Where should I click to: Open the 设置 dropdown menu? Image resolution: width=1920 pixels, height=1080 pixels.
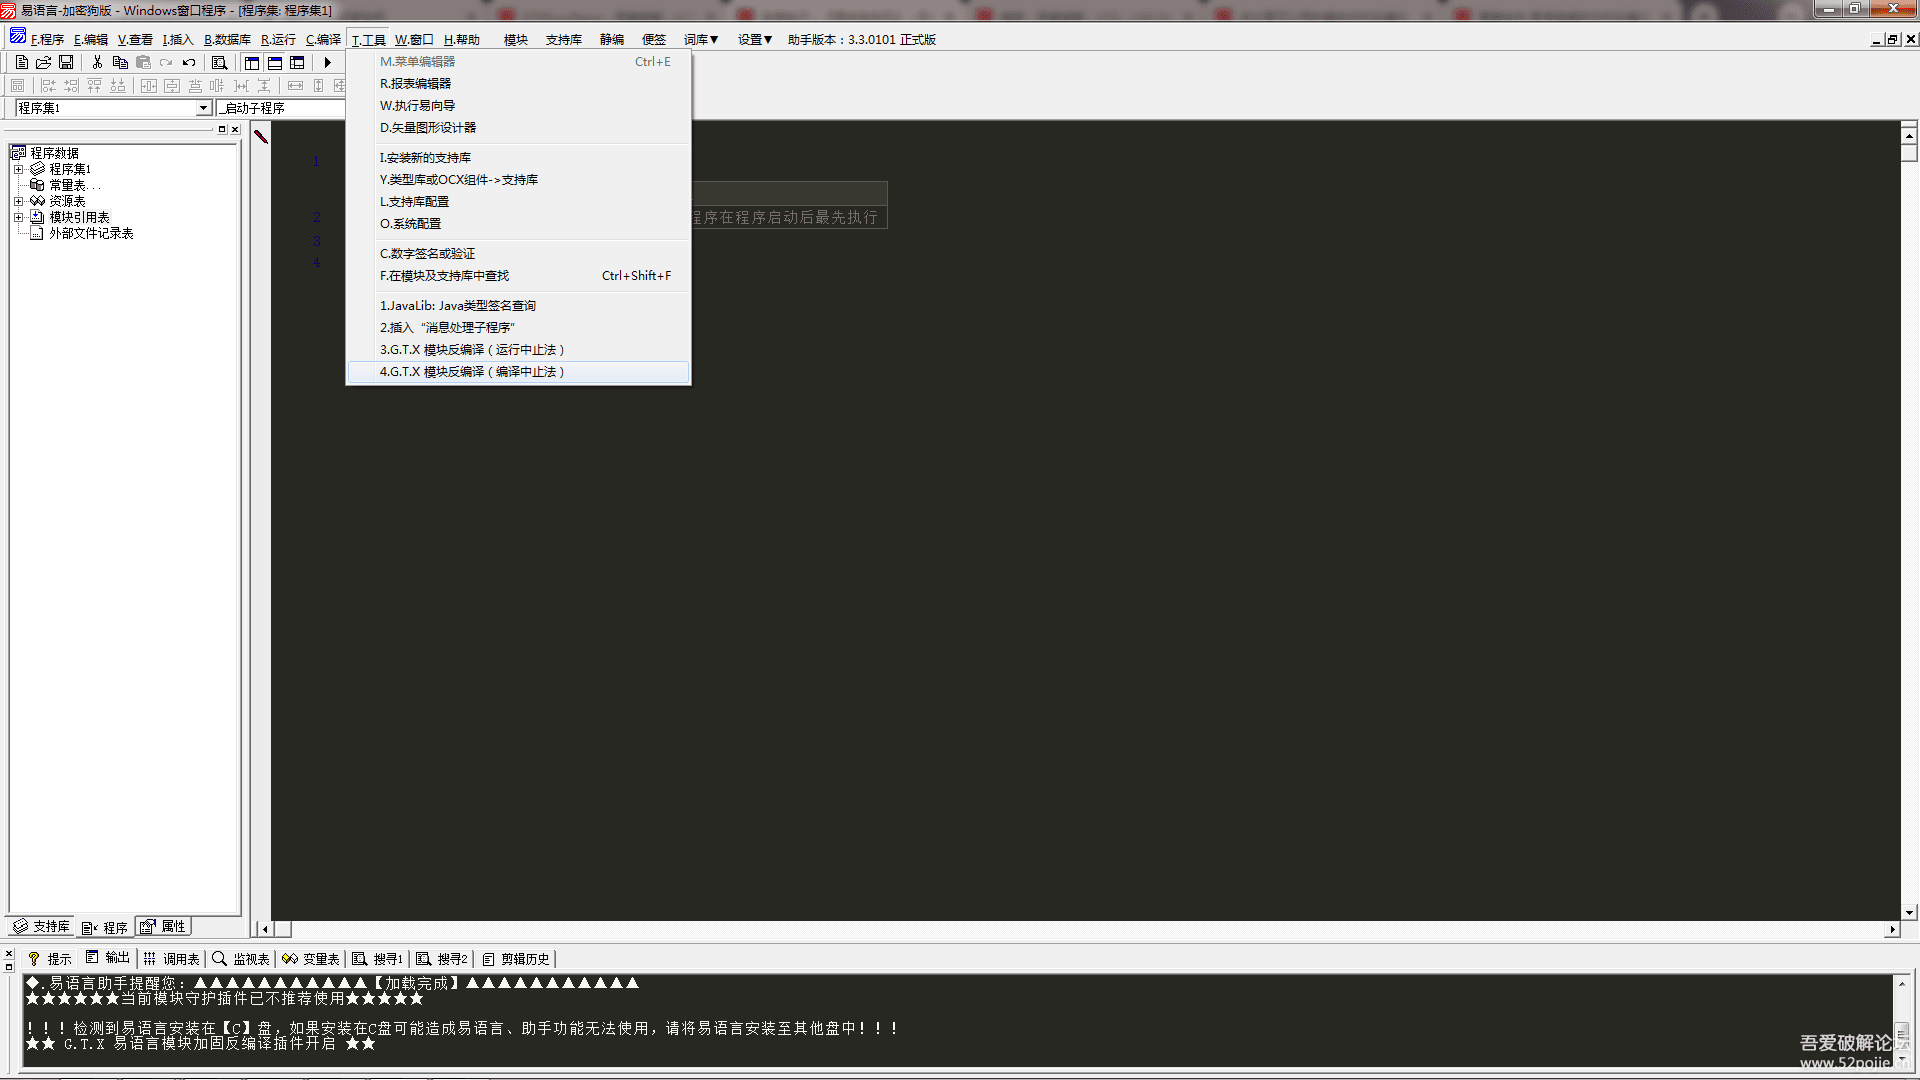755,40
